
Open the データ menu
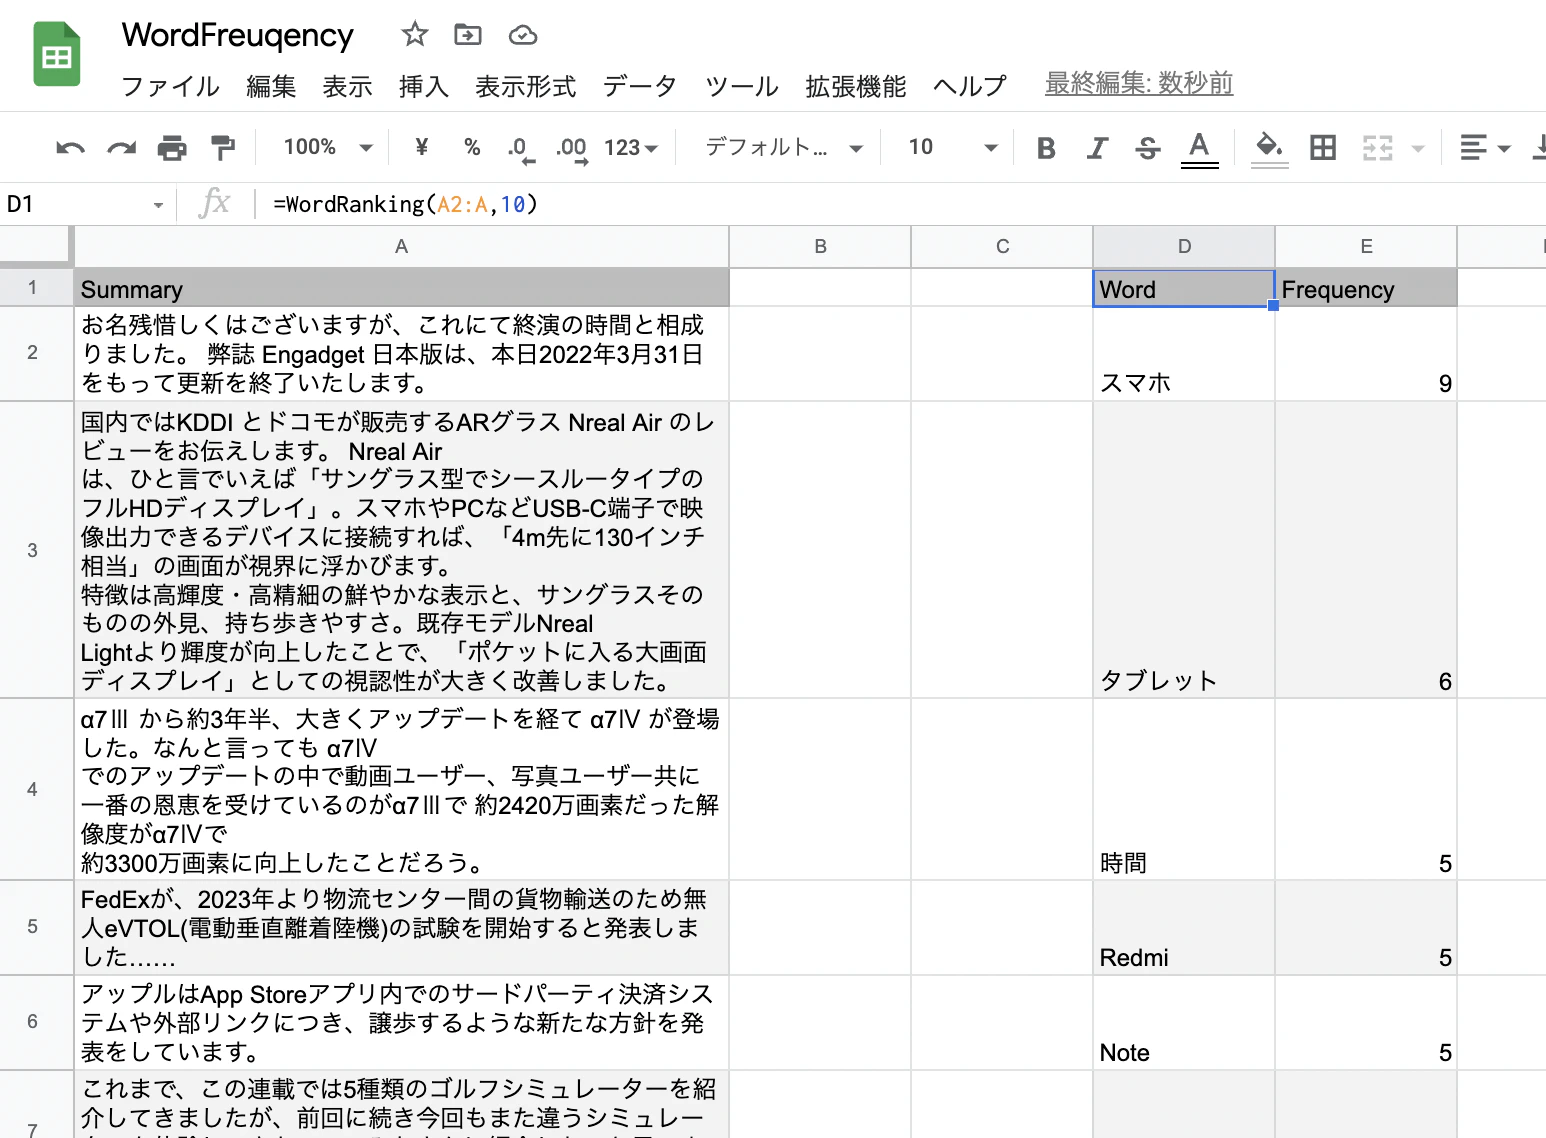(x=639, y=86)
